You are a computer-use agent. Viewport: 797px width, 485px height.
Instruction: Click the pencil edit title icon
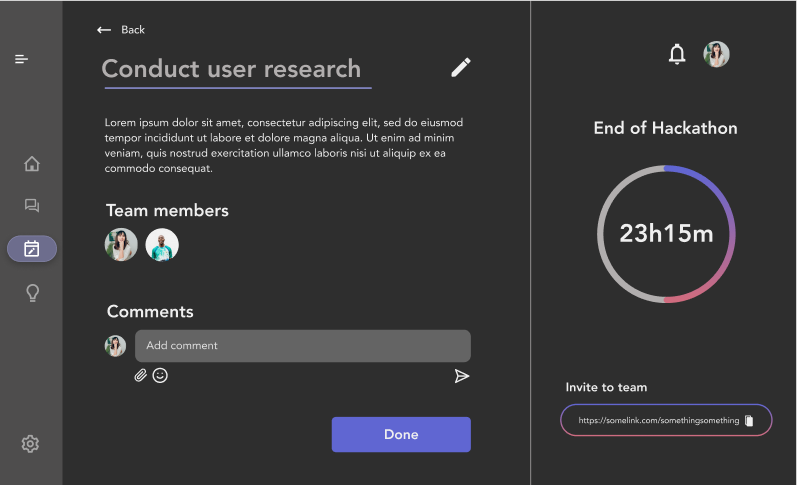460,67
